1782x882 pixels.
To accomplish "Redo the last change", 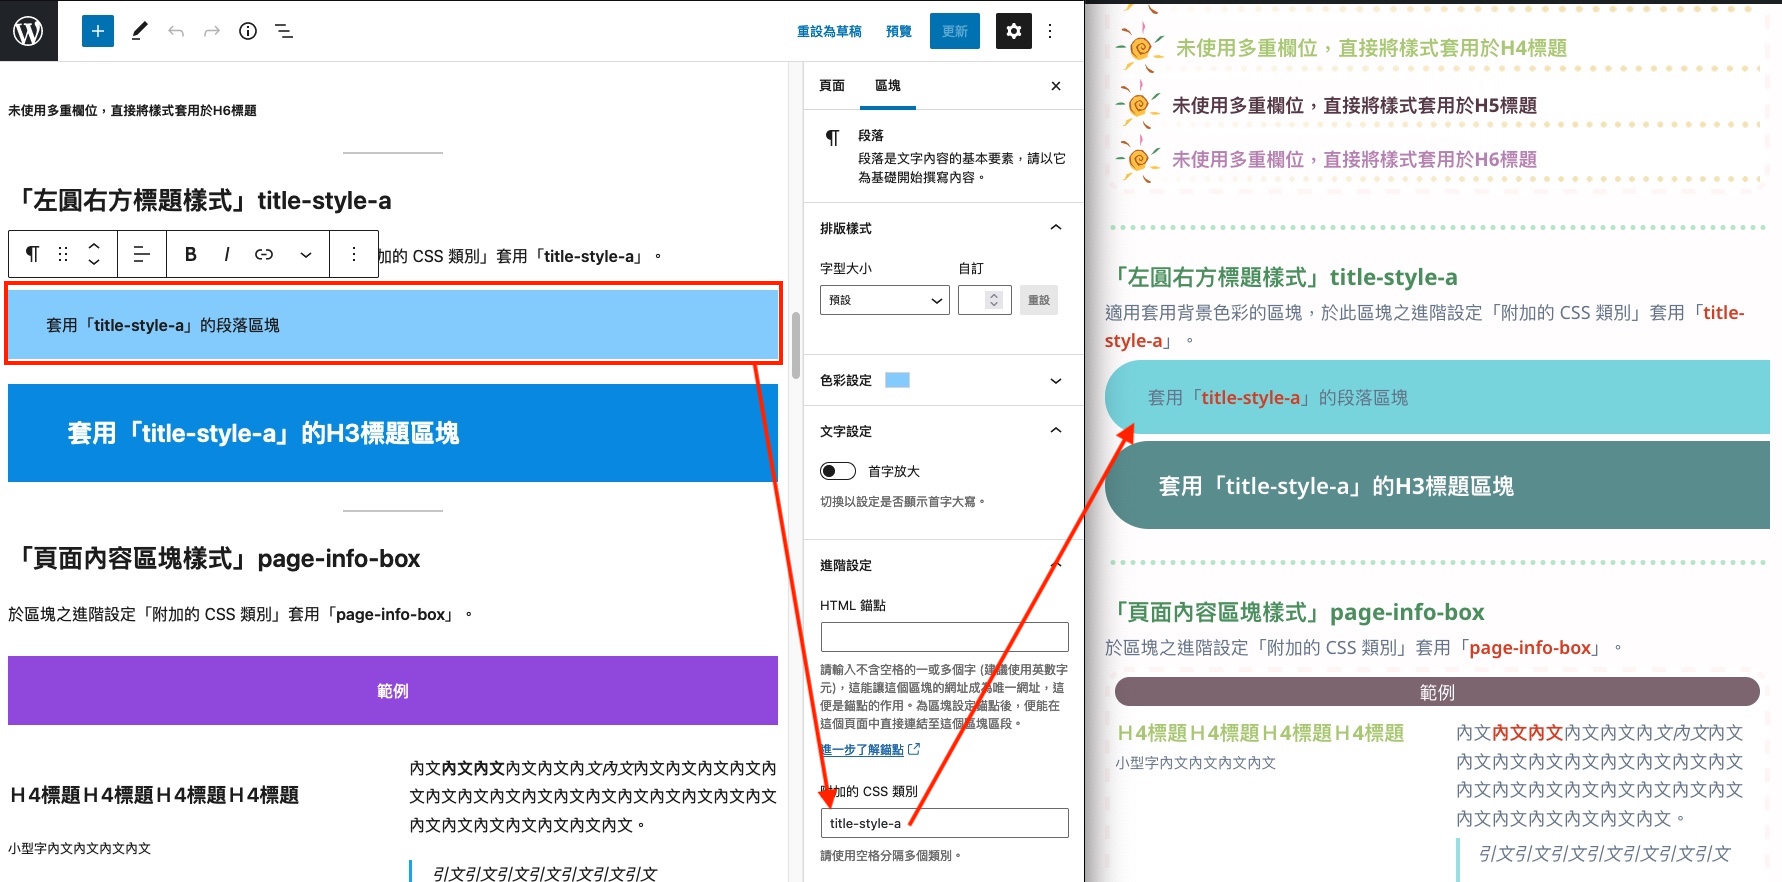I will [x=212, y=31].
